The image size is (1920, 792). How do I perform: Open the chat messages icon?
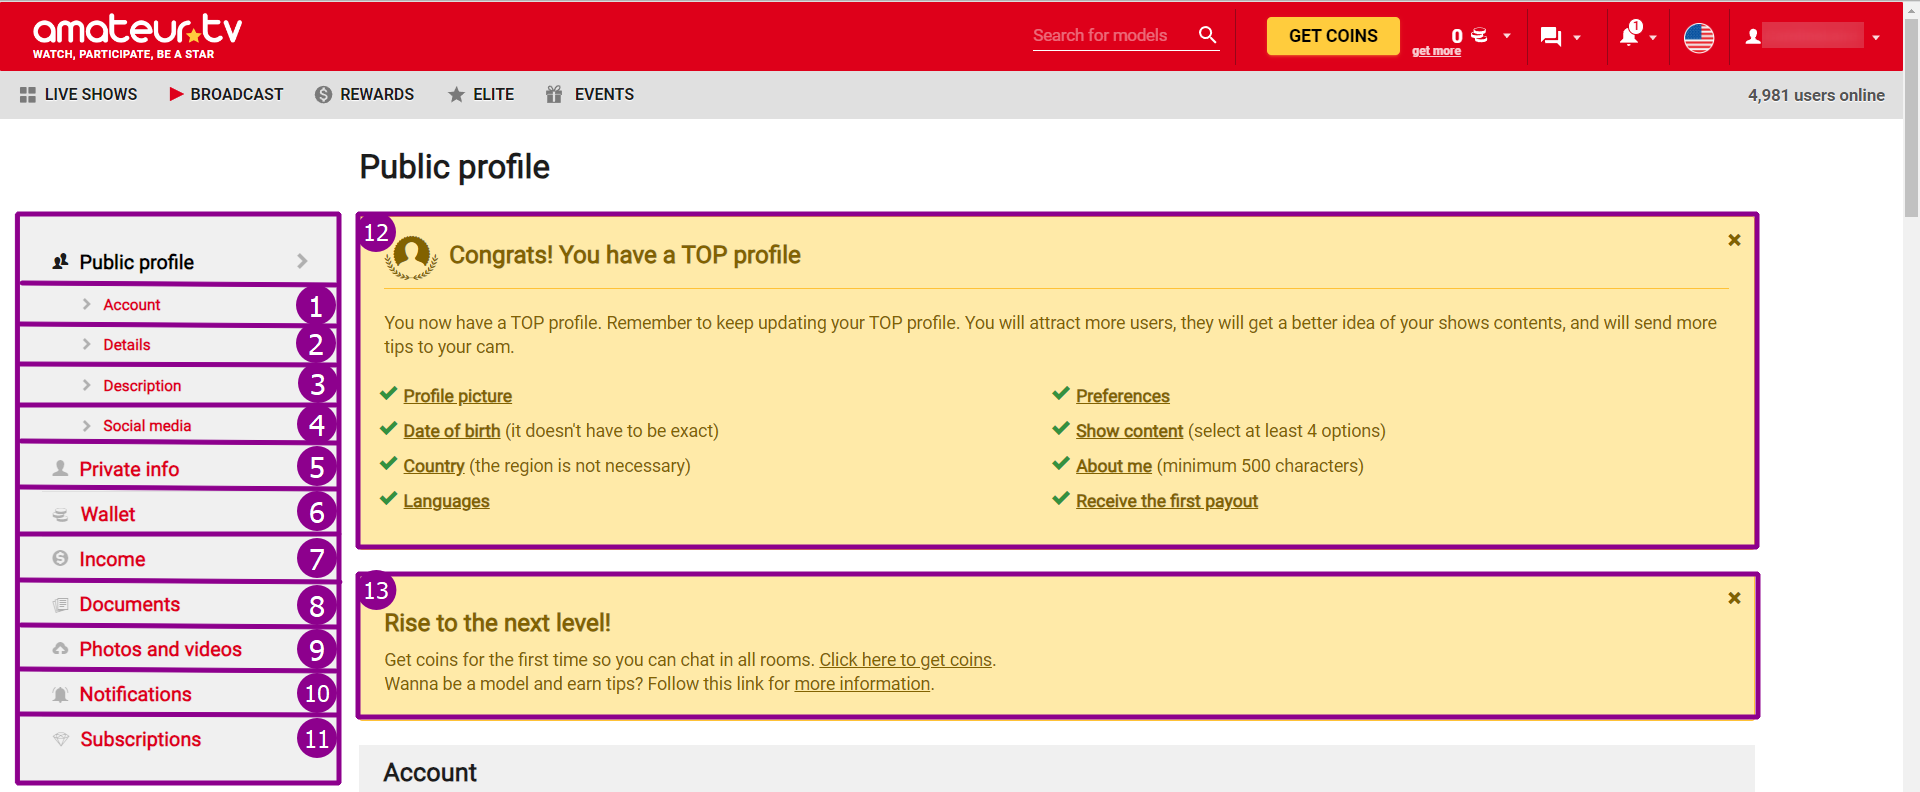tap(1551, 37)
